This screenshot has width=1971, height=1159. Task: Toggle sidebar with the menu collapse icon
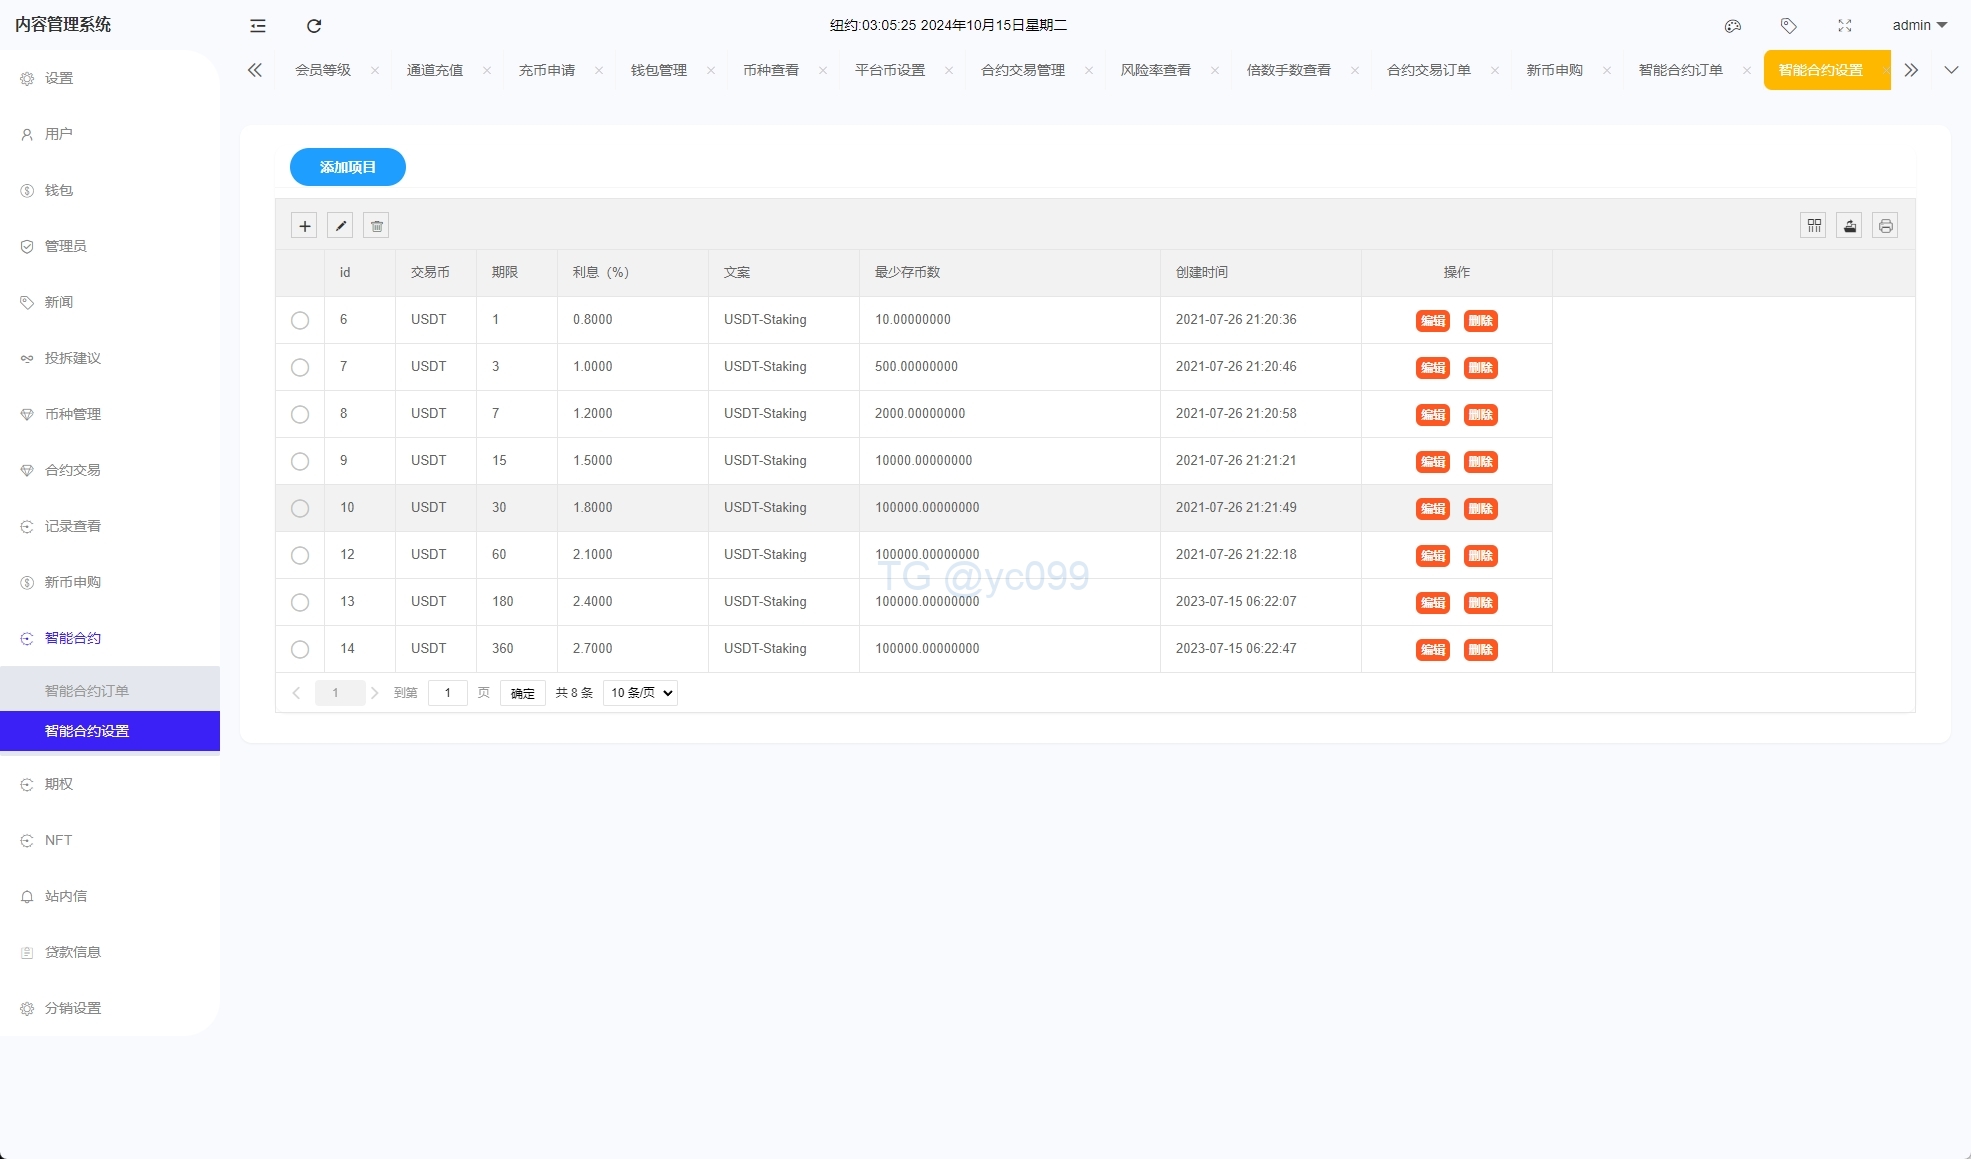point(258,26)
